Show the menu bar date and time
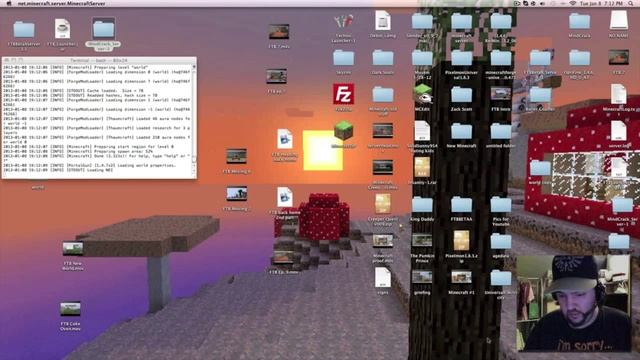 click(x=601, y=3)
